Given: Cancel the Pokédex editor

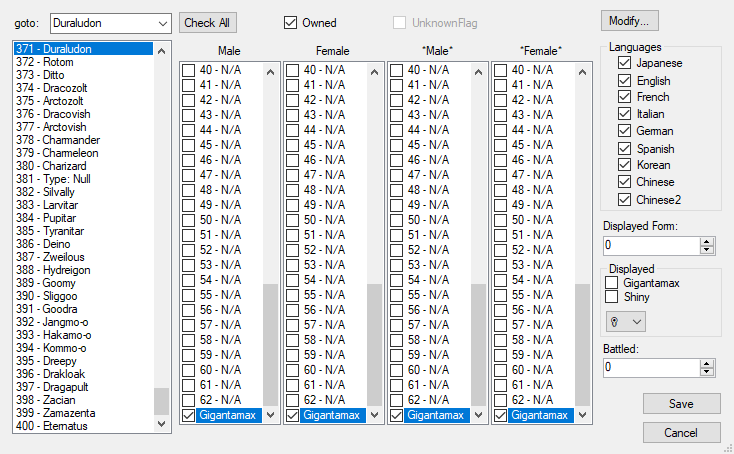Looking at the screenshot, I should (x=681, y=432).
